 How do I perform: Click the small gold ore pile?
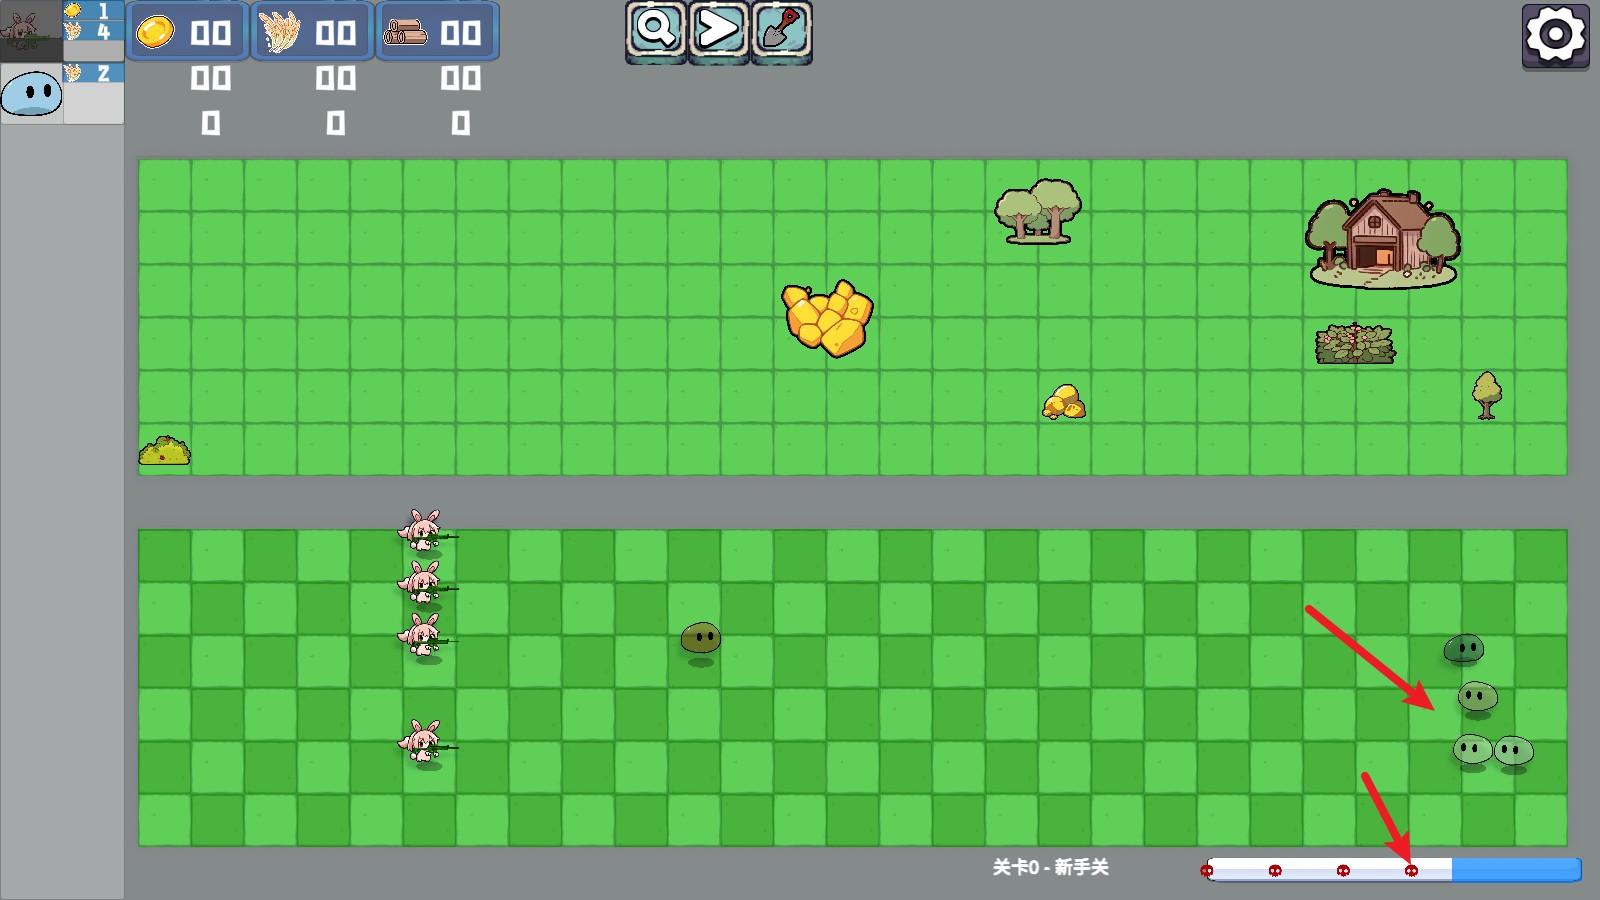pyautogui.click(x=1064, y=402)
